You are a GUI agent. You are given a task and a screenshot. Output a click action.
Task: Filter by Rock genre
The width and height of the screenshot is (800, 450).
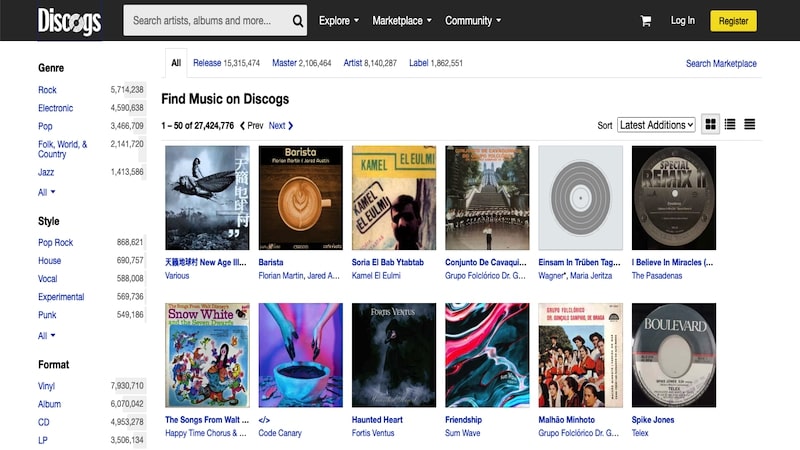point(47,90)
